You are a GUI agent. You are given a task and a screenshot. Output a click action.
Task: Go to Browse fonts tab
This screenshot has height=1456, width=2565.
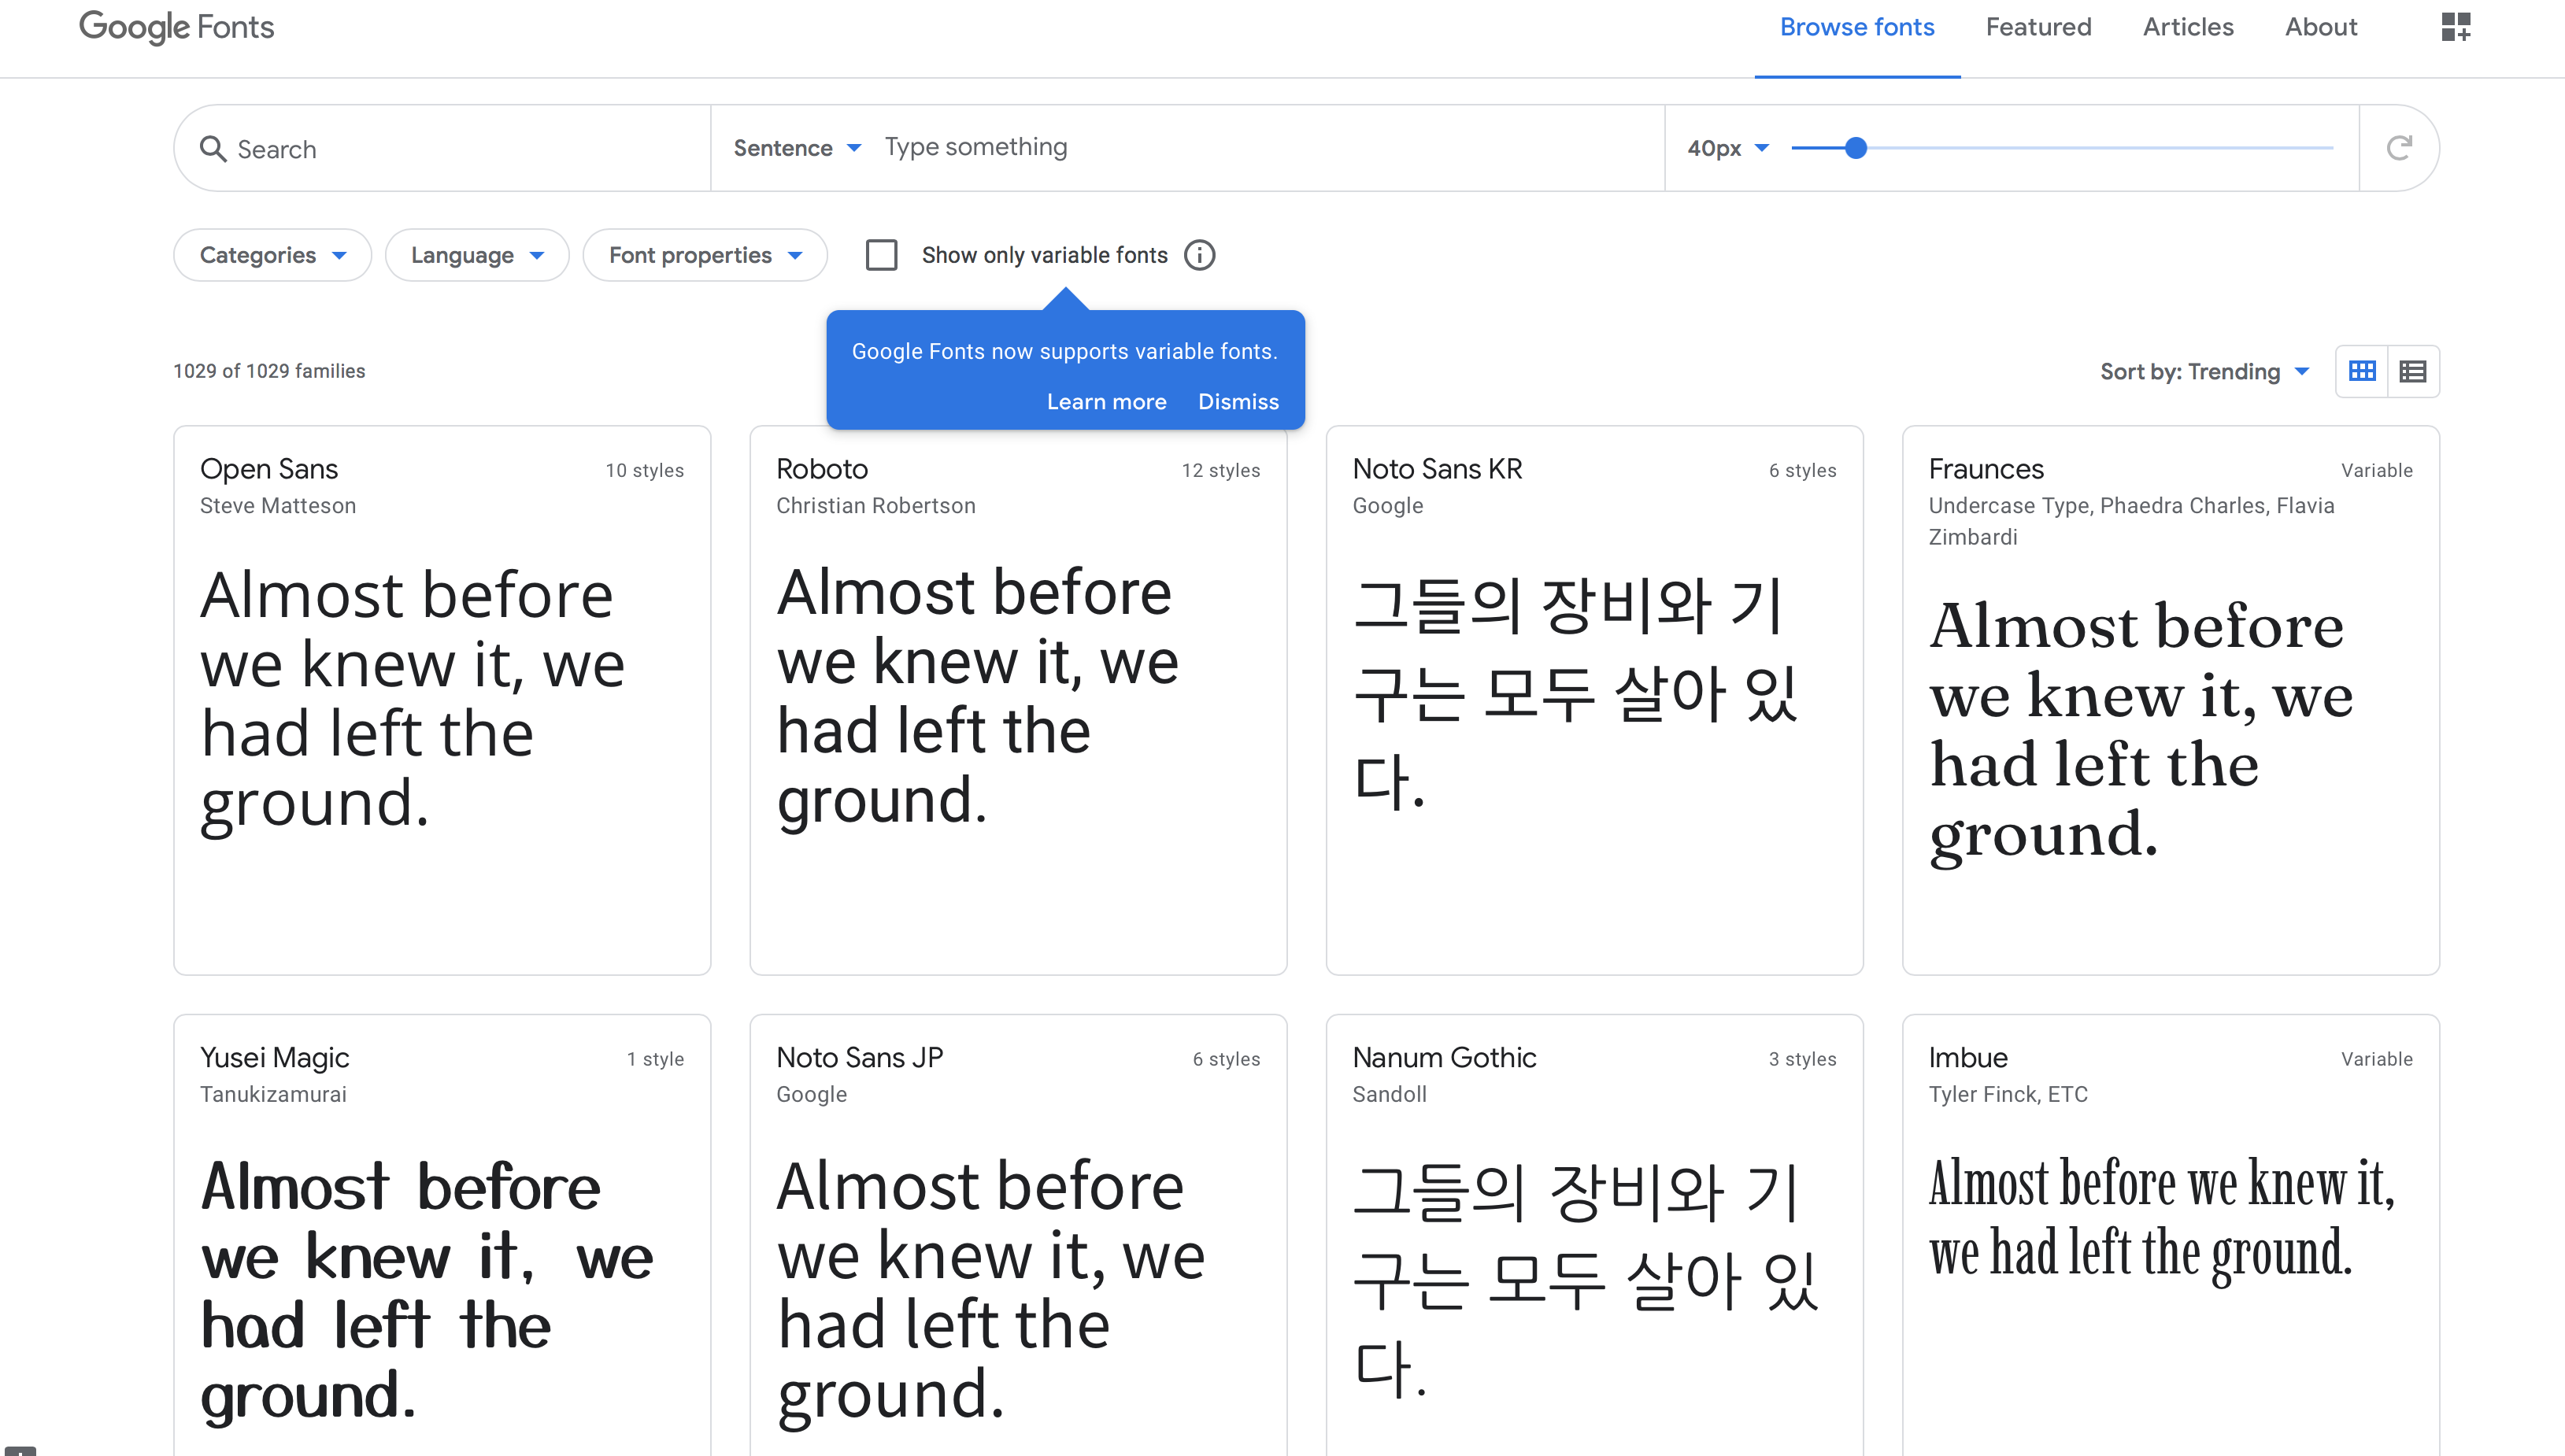click(1856, 27)
